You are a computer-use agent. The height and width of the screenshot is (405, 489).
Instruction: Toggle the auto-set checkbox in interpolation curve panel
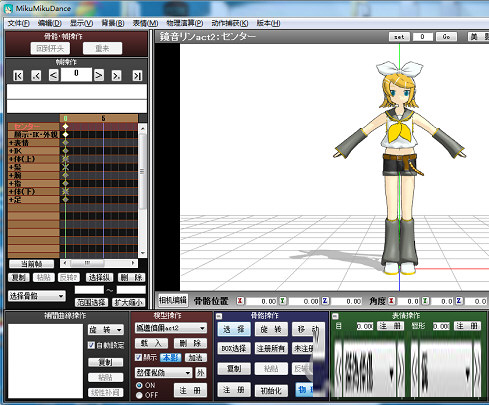(x=91, y=345)
